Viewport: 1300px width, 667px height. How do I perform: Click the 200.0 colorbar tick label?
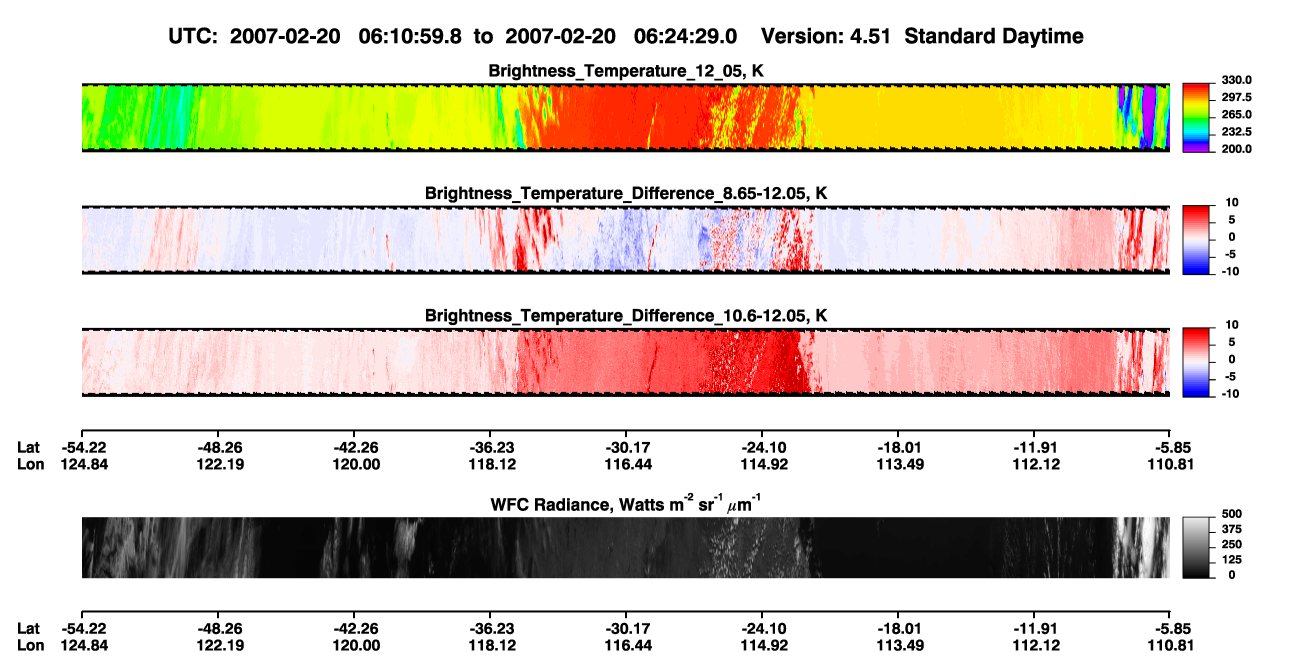point(1235,148)
